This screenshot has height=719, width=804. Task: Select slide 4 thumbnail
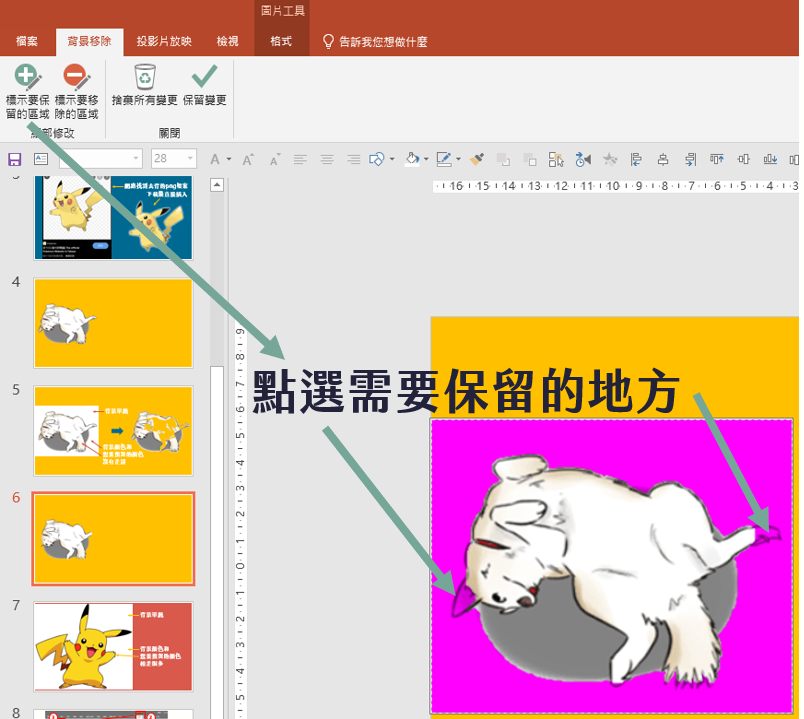[x=113, y=323]
